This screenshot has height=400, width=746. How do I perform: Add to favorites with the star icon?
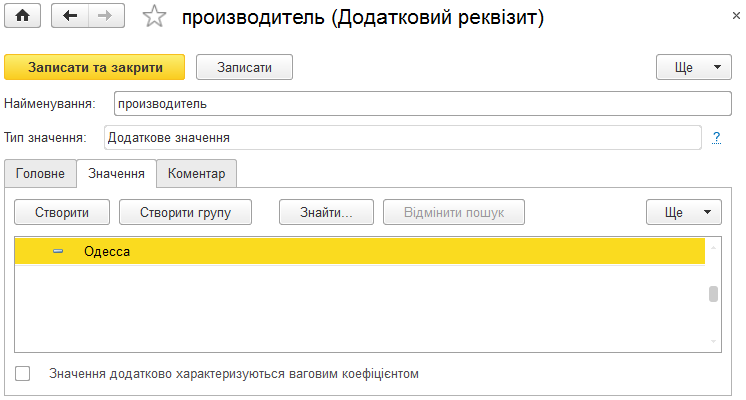(154, 17)
